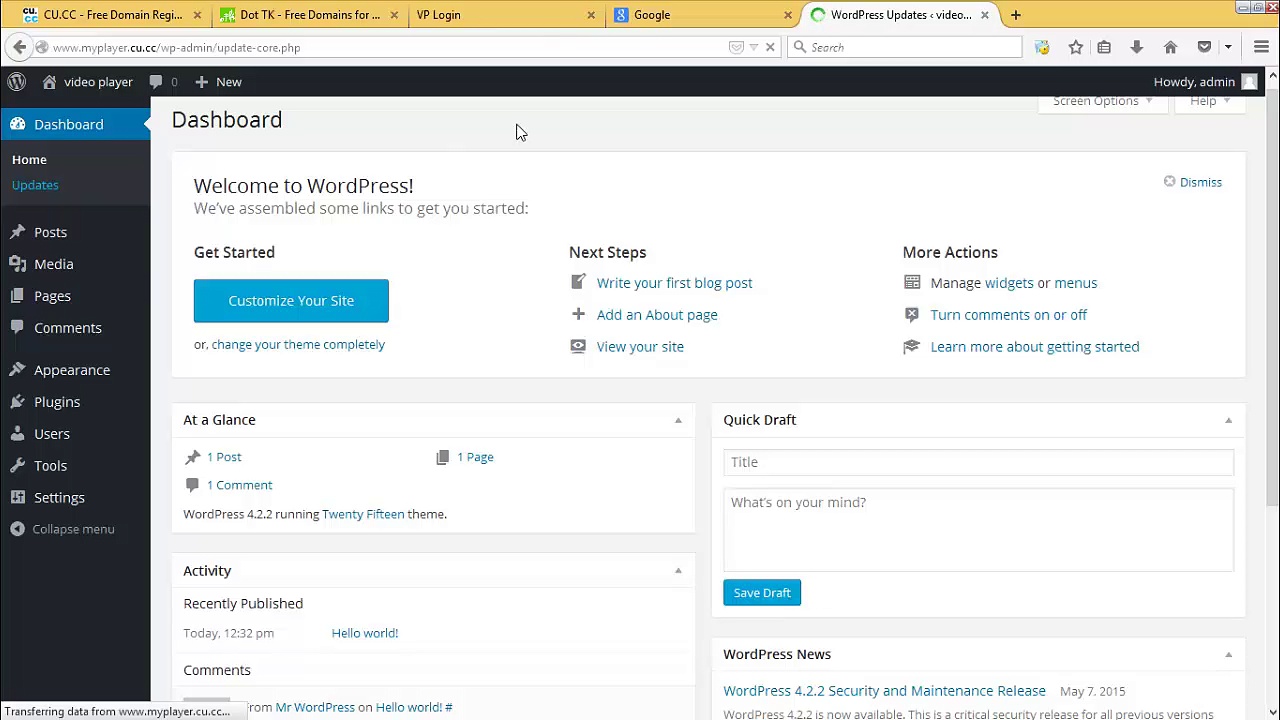The height and width of the screenshot is (720, 1280).
Task: Collapse the Quick Draft widget
Action: pyautogui.click(x=1228, y=420)
